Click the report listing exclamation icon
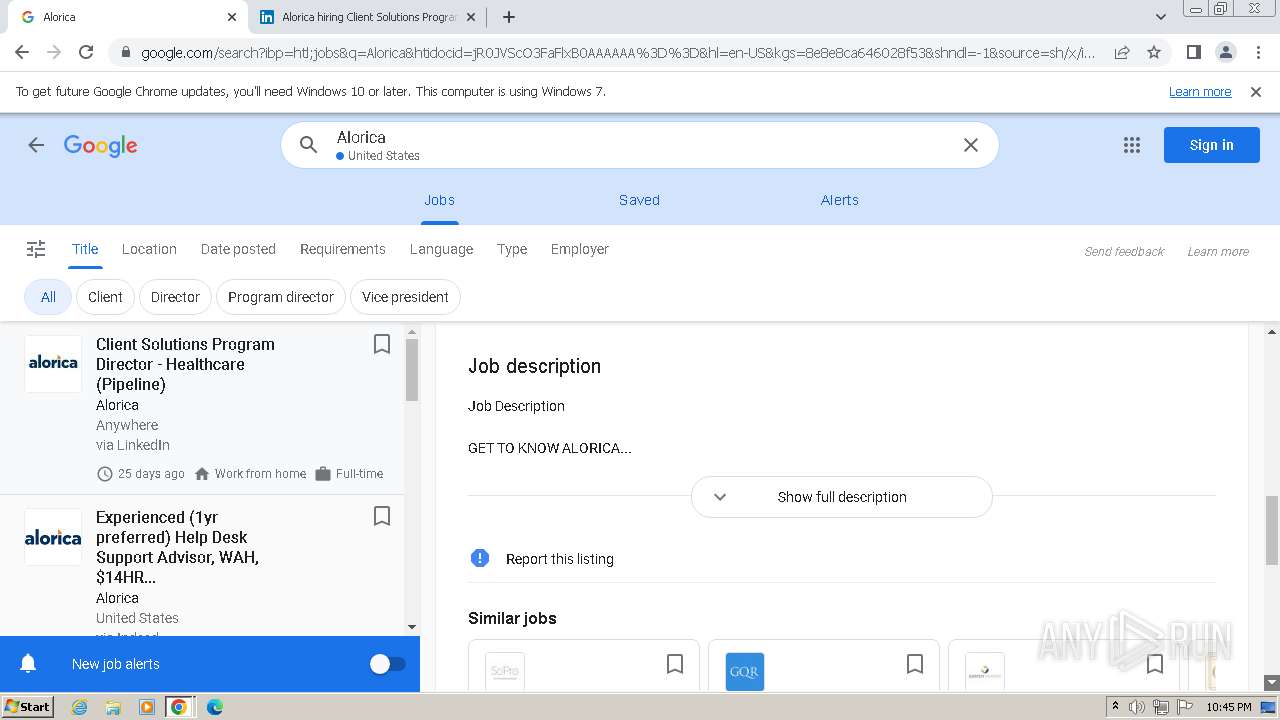The width and height of the screenshot is (1280, 720). coord(480,558)
